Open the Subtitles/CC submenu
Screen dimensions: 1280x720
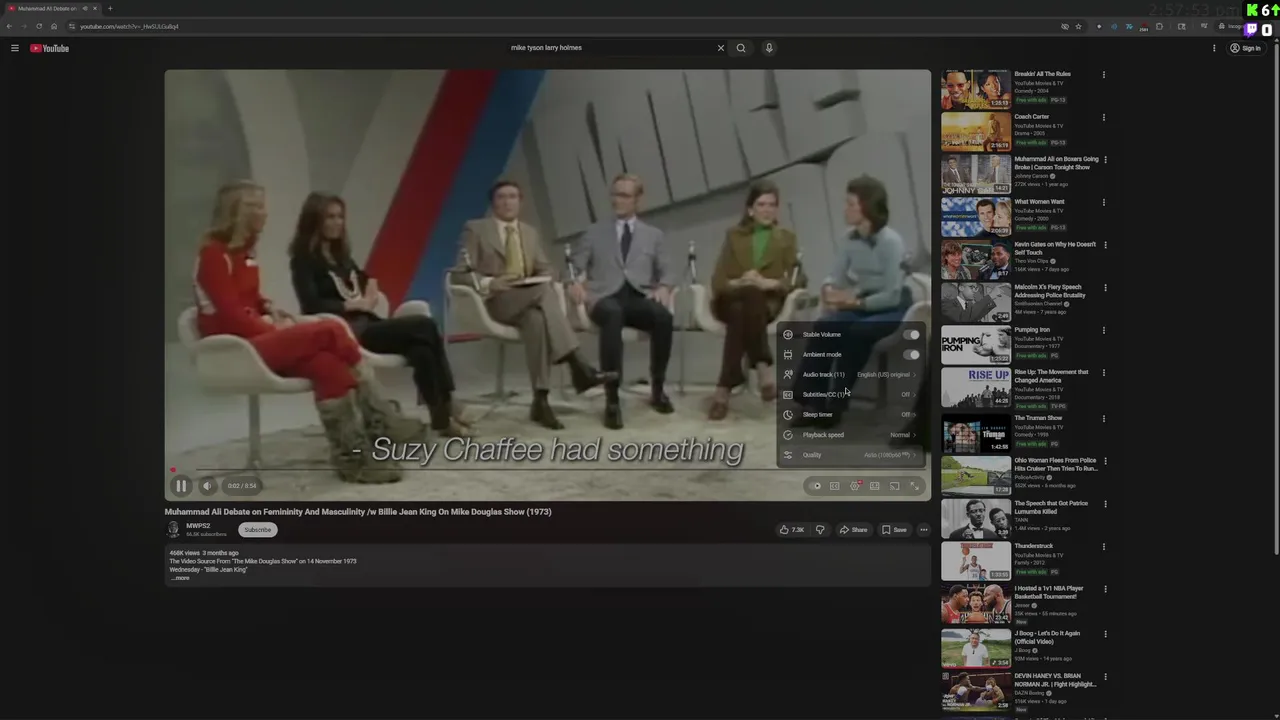[x=851, y=395]
